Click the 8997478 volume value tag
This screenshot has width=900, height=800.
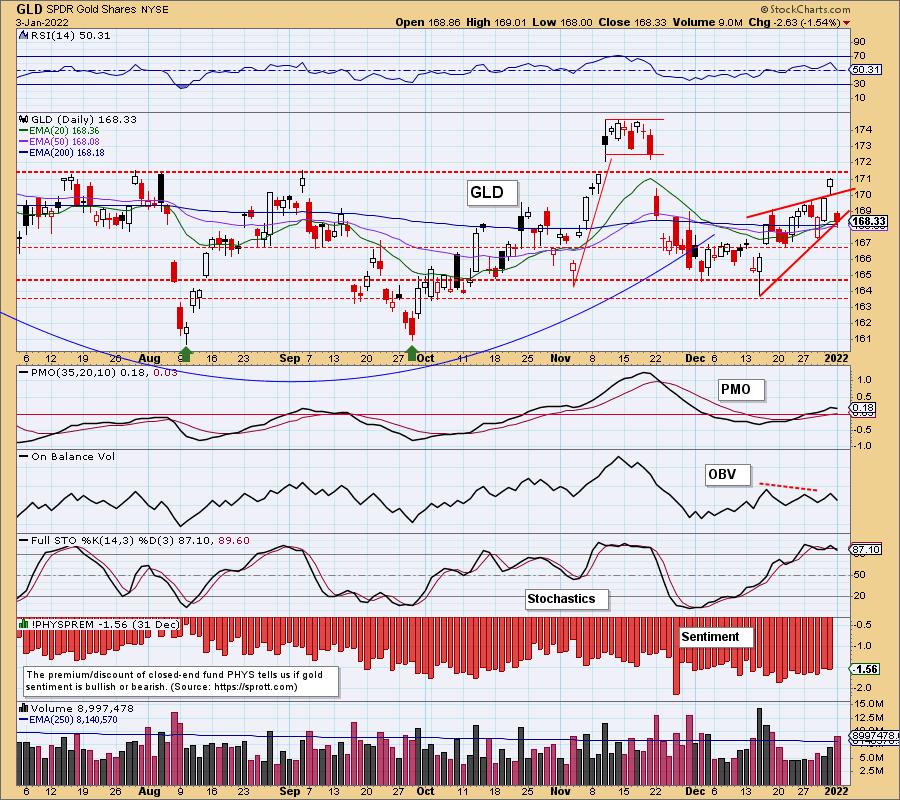(x=874, y=736)
